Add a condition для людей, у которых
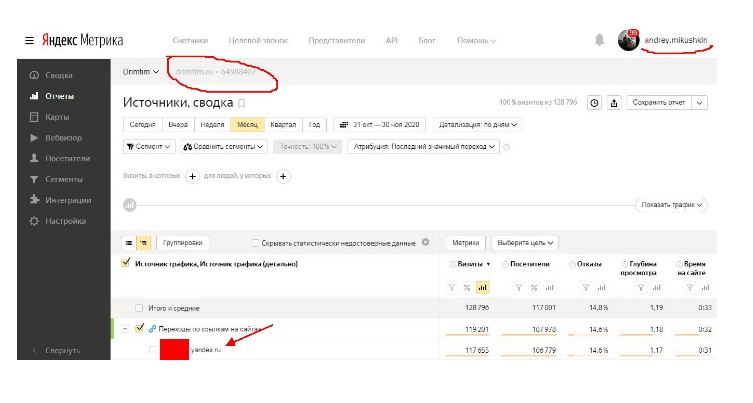This screenshot has height=403, width=753. (283, 177)
